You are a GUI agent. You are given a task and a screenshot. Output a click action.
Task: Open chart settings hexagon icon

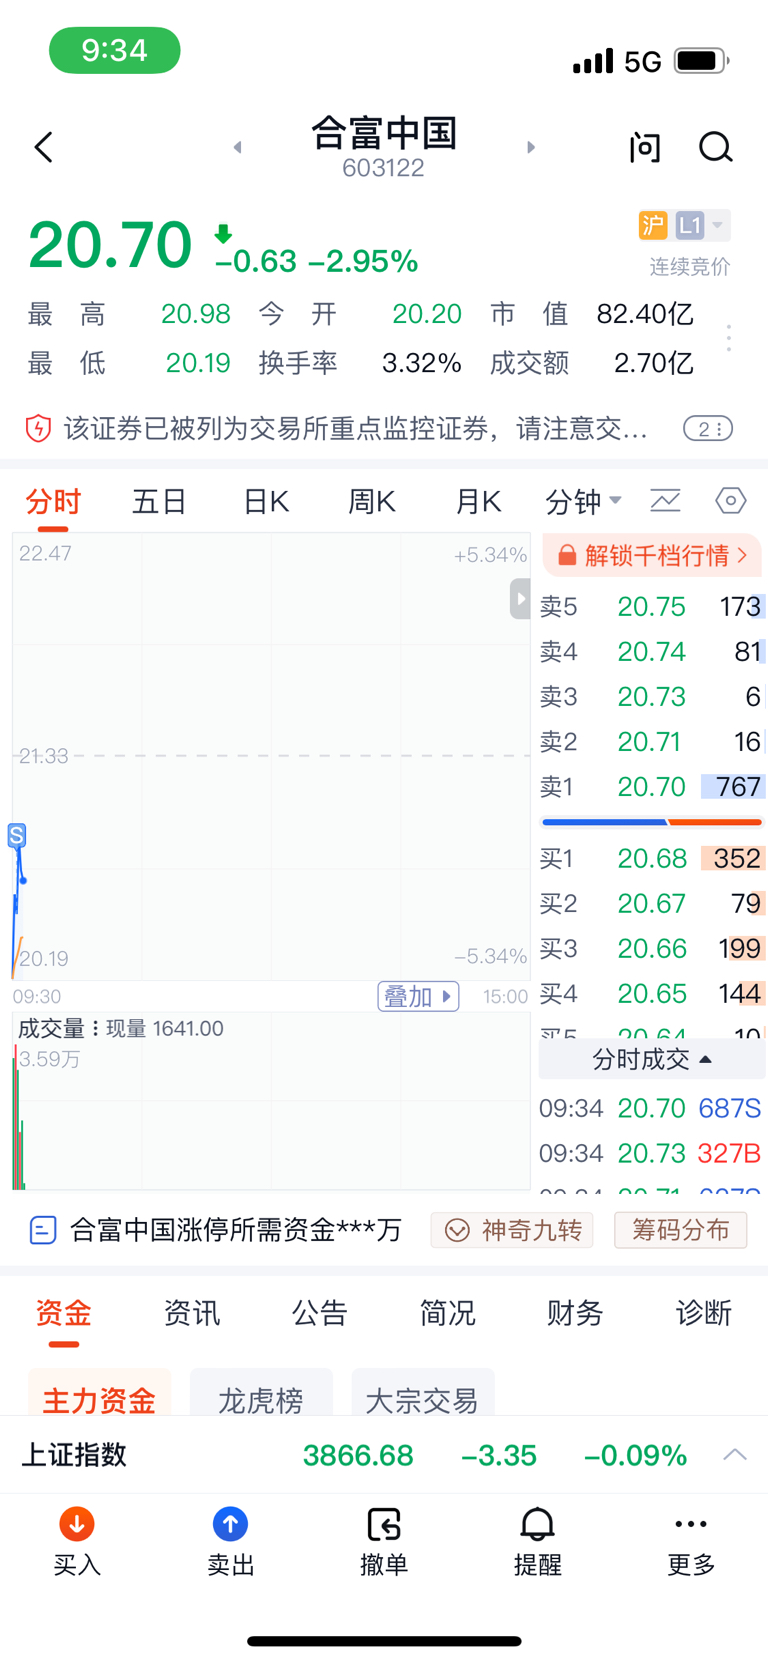coord(731,500)
